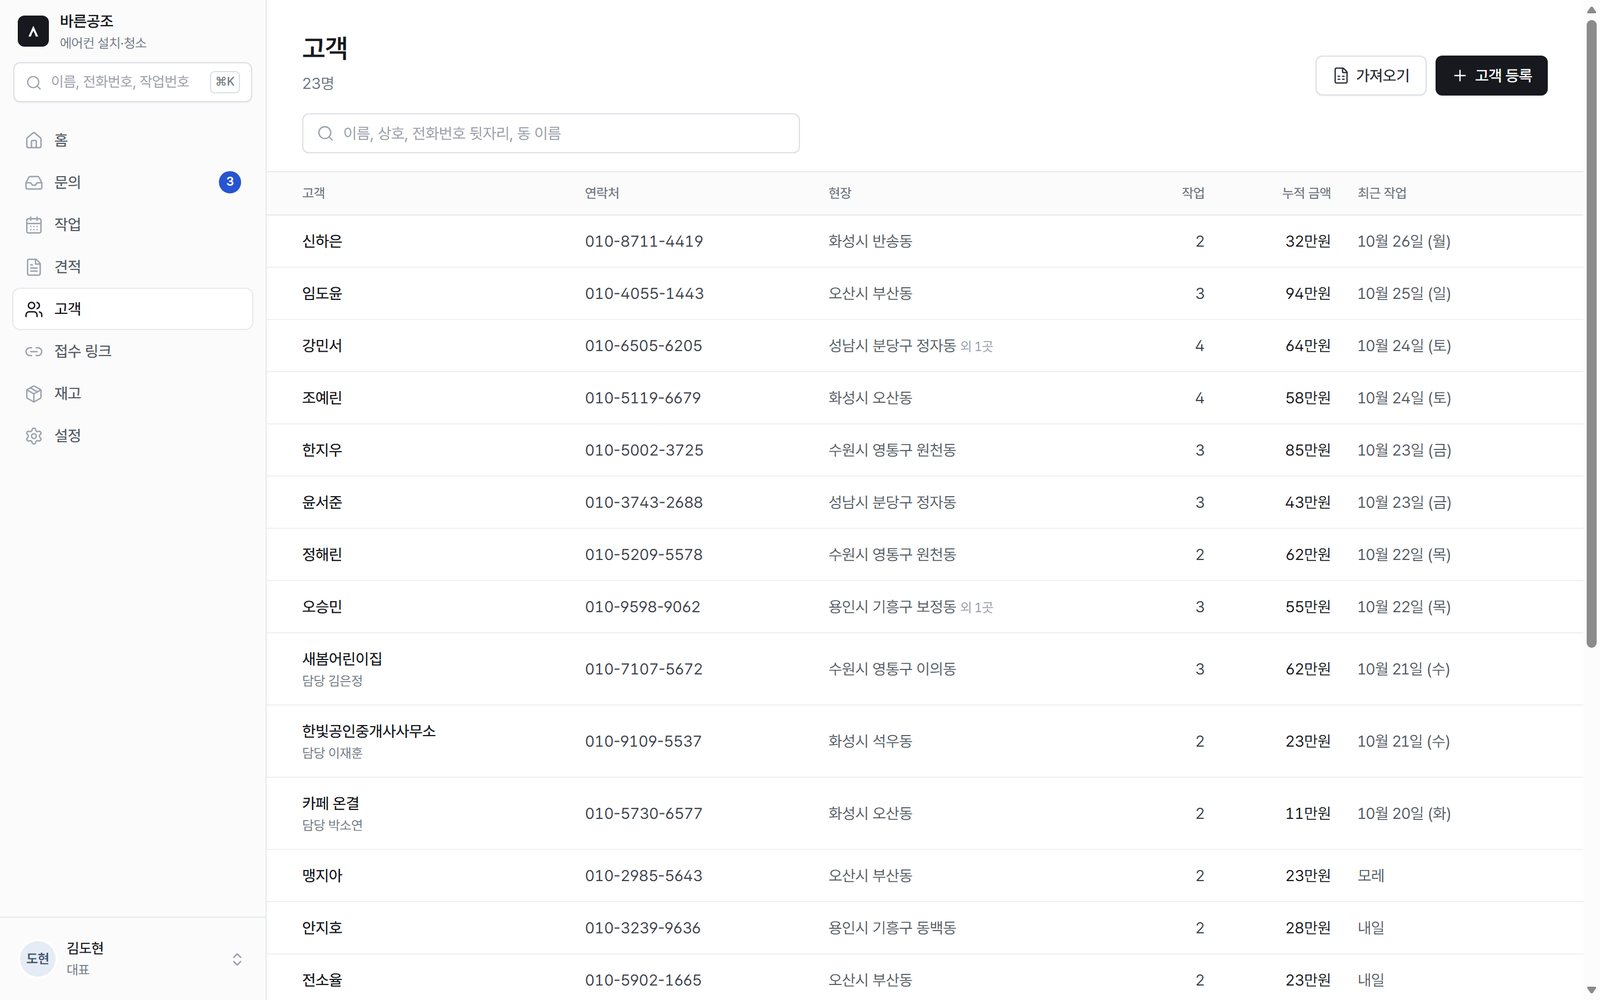The width and height of the screenshot is (1600, 1000).
Task: Select phone number 010-3743-2688
Action: tap(644, 502)
